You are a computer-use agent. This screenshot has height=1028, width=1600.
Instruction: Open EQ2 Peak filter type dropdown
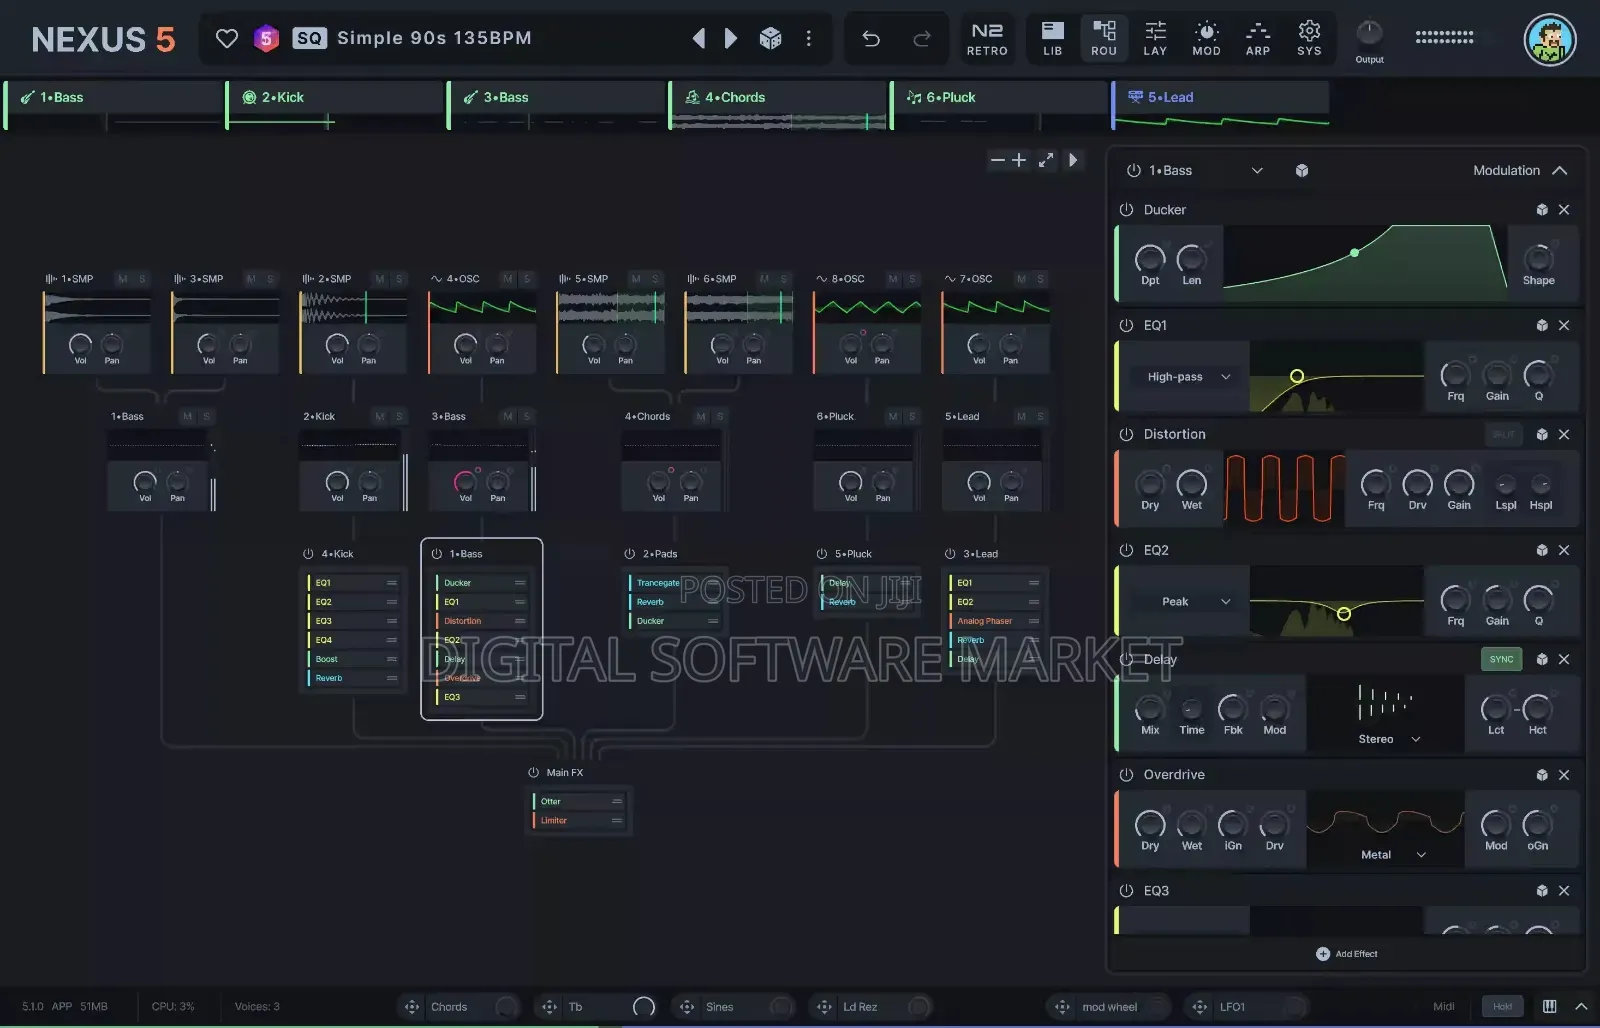pyautogui.click(x=1188, y=602)
